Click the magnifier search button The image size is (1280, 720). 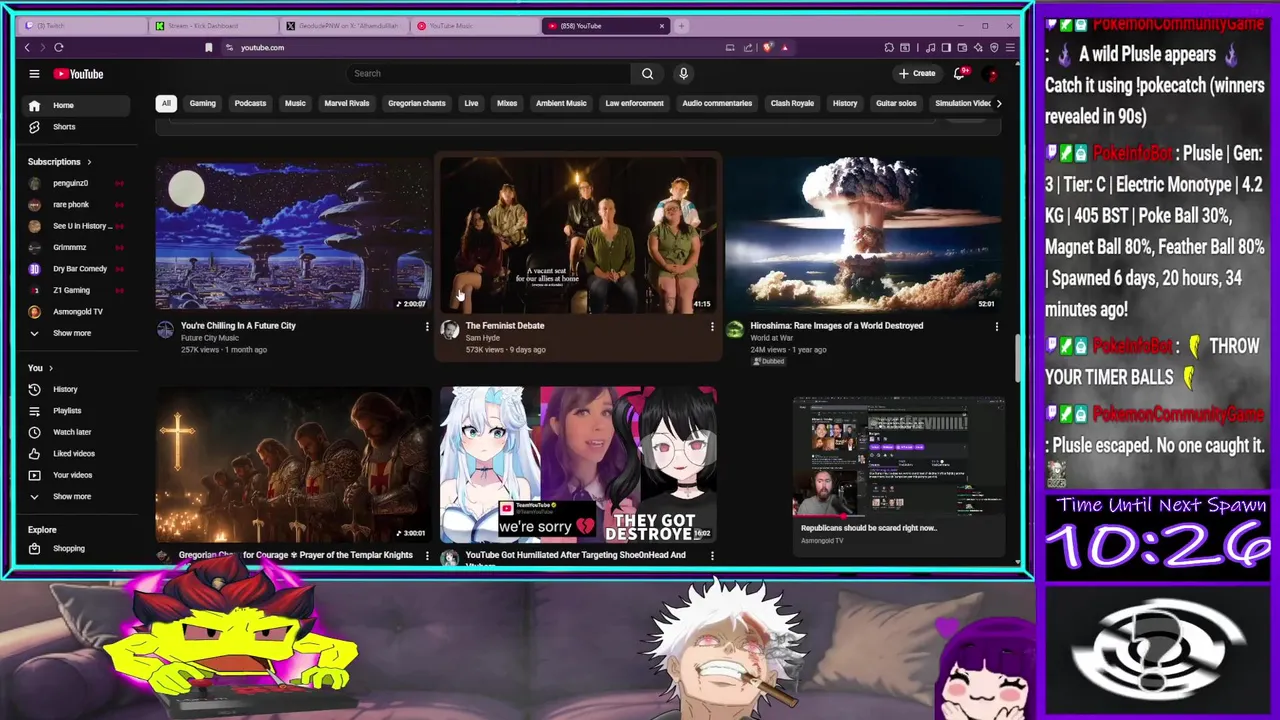tap(647, 73)
